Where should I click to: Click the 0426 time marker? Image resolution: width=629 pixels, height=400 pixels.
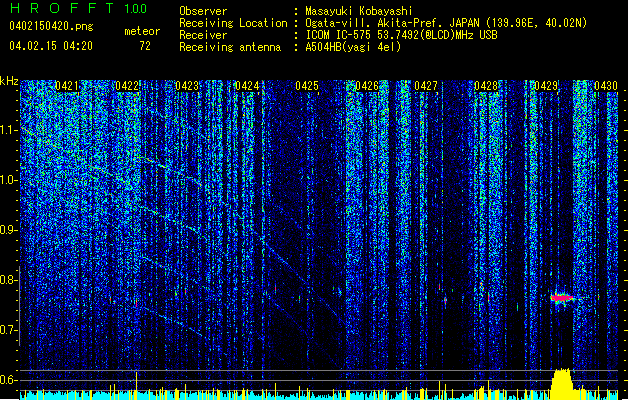click(x=367, y=86)
